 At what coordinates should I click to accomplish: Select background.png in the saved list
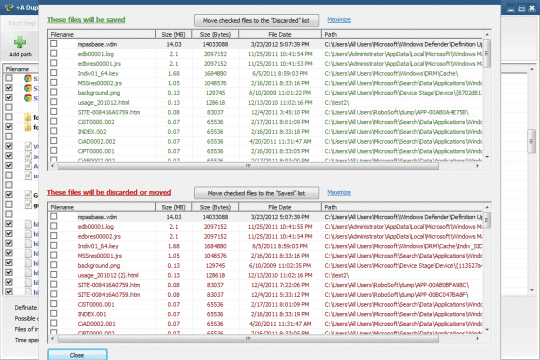(x=98, y=93)
